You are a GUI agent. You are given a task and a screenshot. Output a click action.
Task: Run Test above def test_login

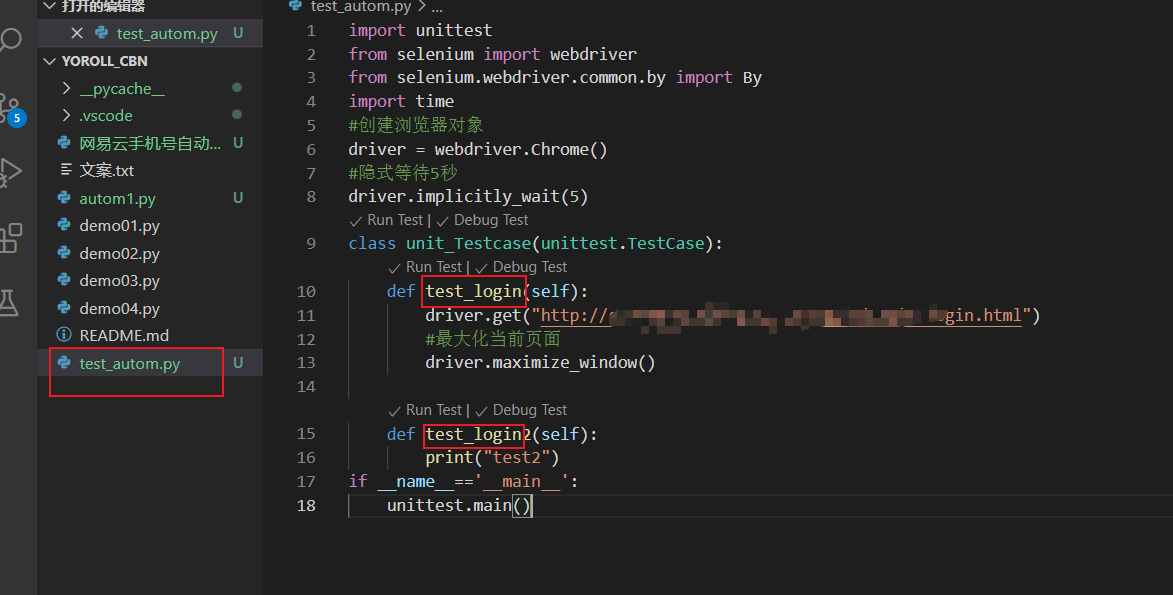tap(434, 267)
